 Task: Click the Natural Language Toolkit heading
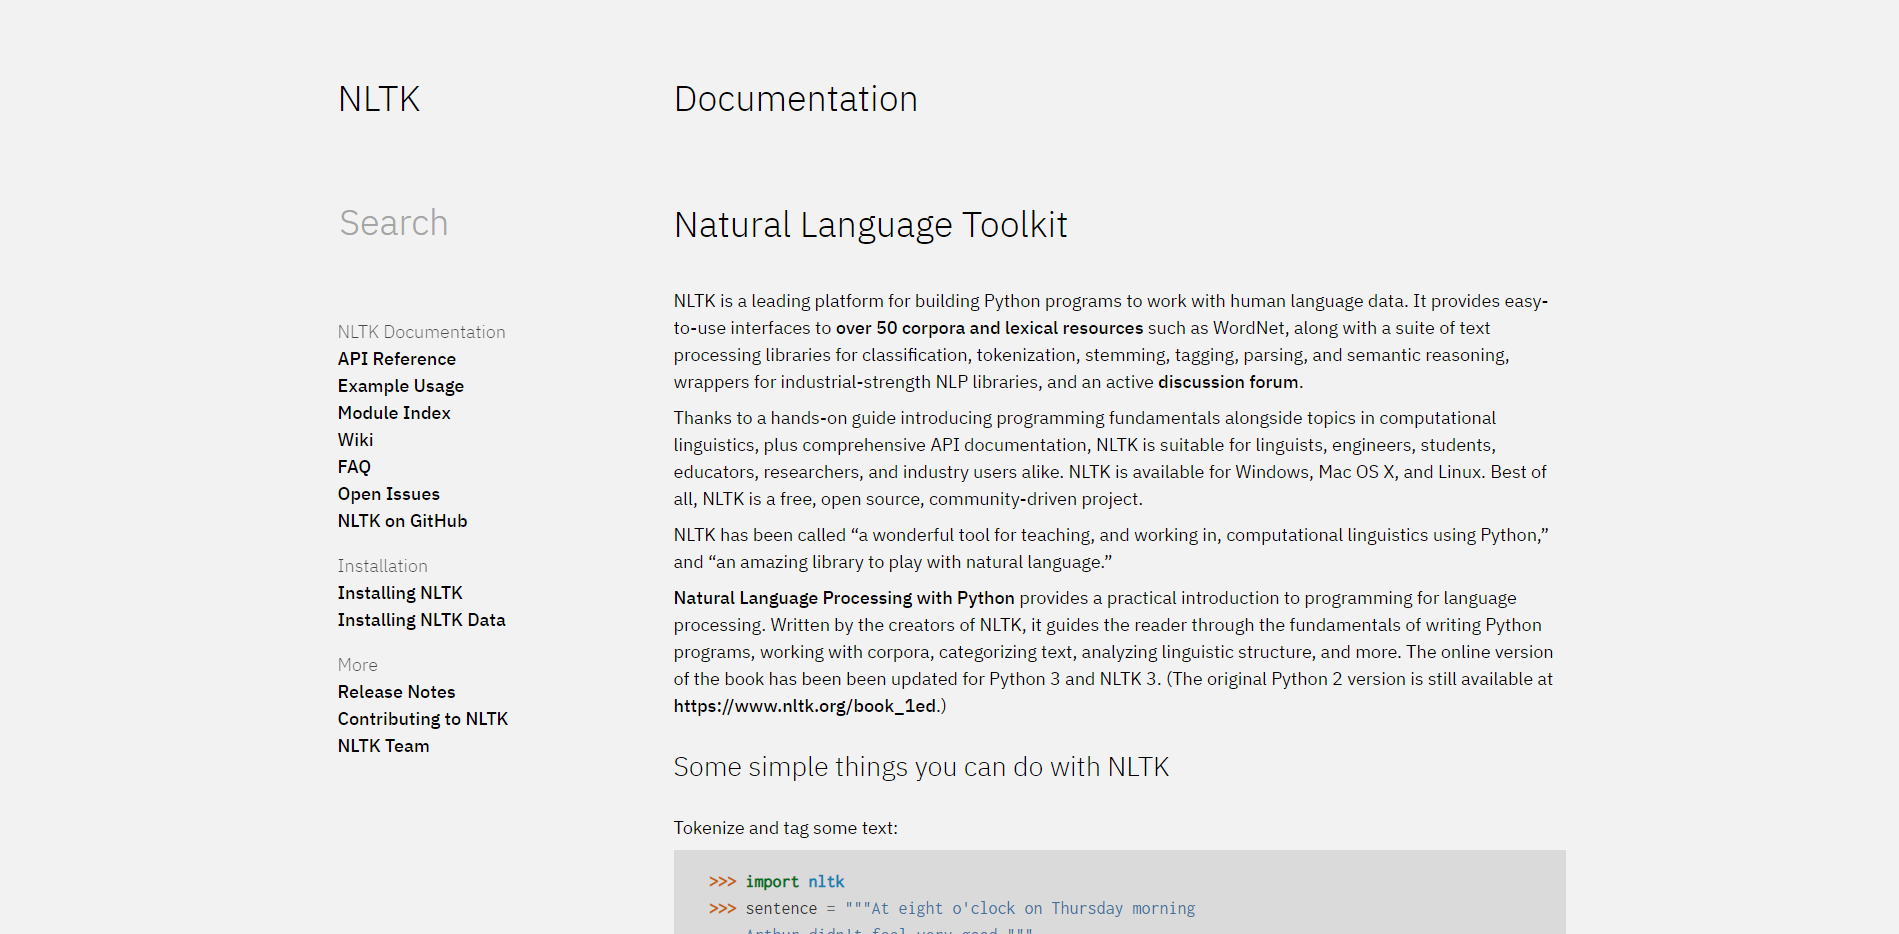(x=870, y=225)
